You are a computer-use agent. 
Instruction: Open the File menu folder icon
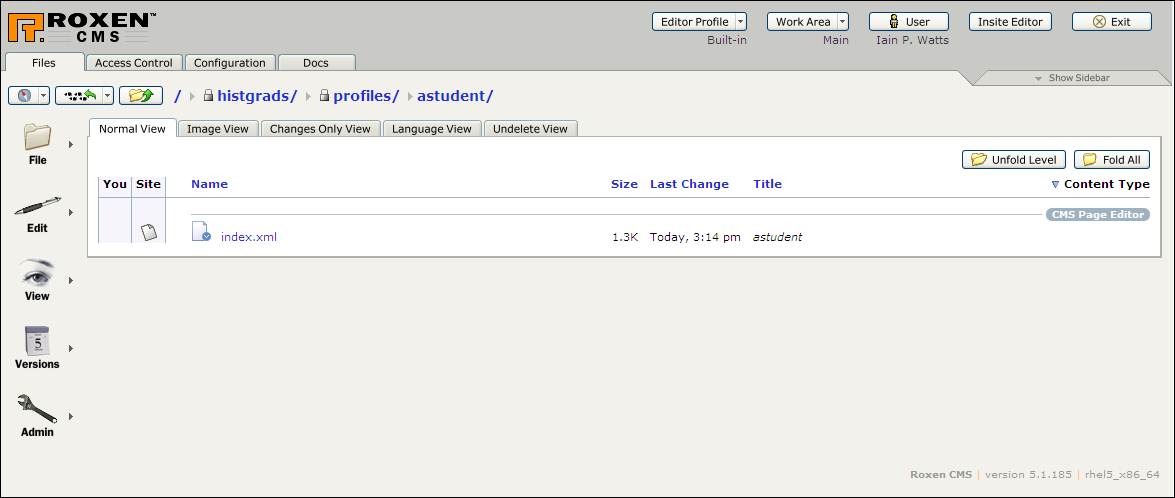tap(37, 137)
